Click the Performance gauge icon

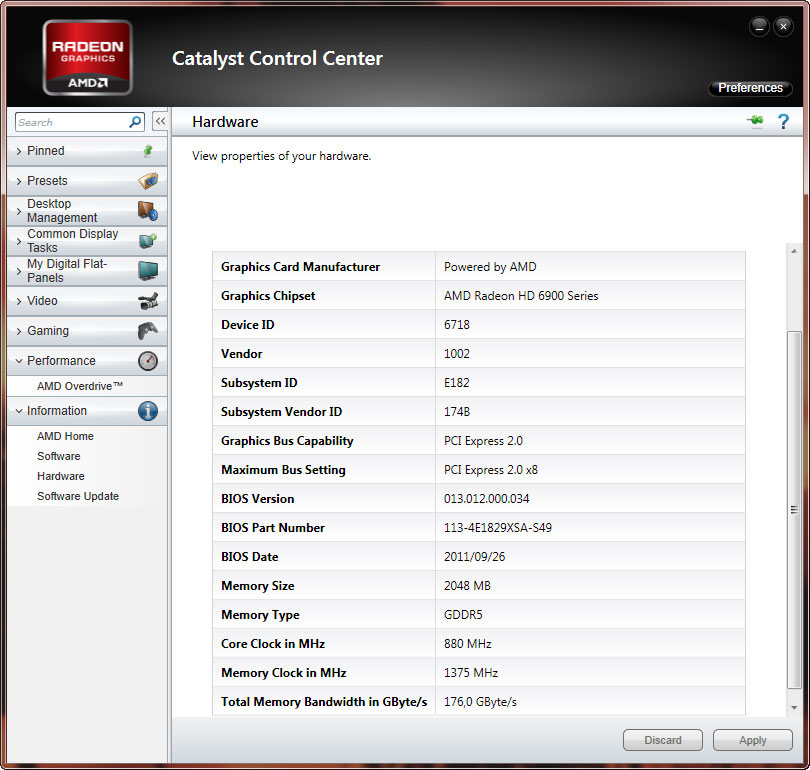click(x=148, y=361)
